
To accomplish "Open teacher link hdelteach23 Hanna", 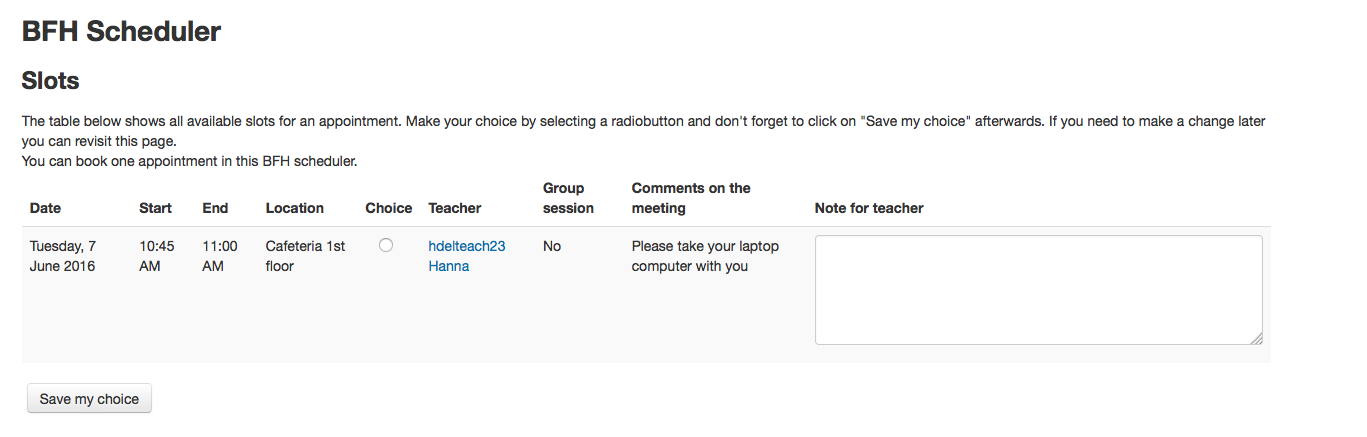I will (x=467, y=256).
